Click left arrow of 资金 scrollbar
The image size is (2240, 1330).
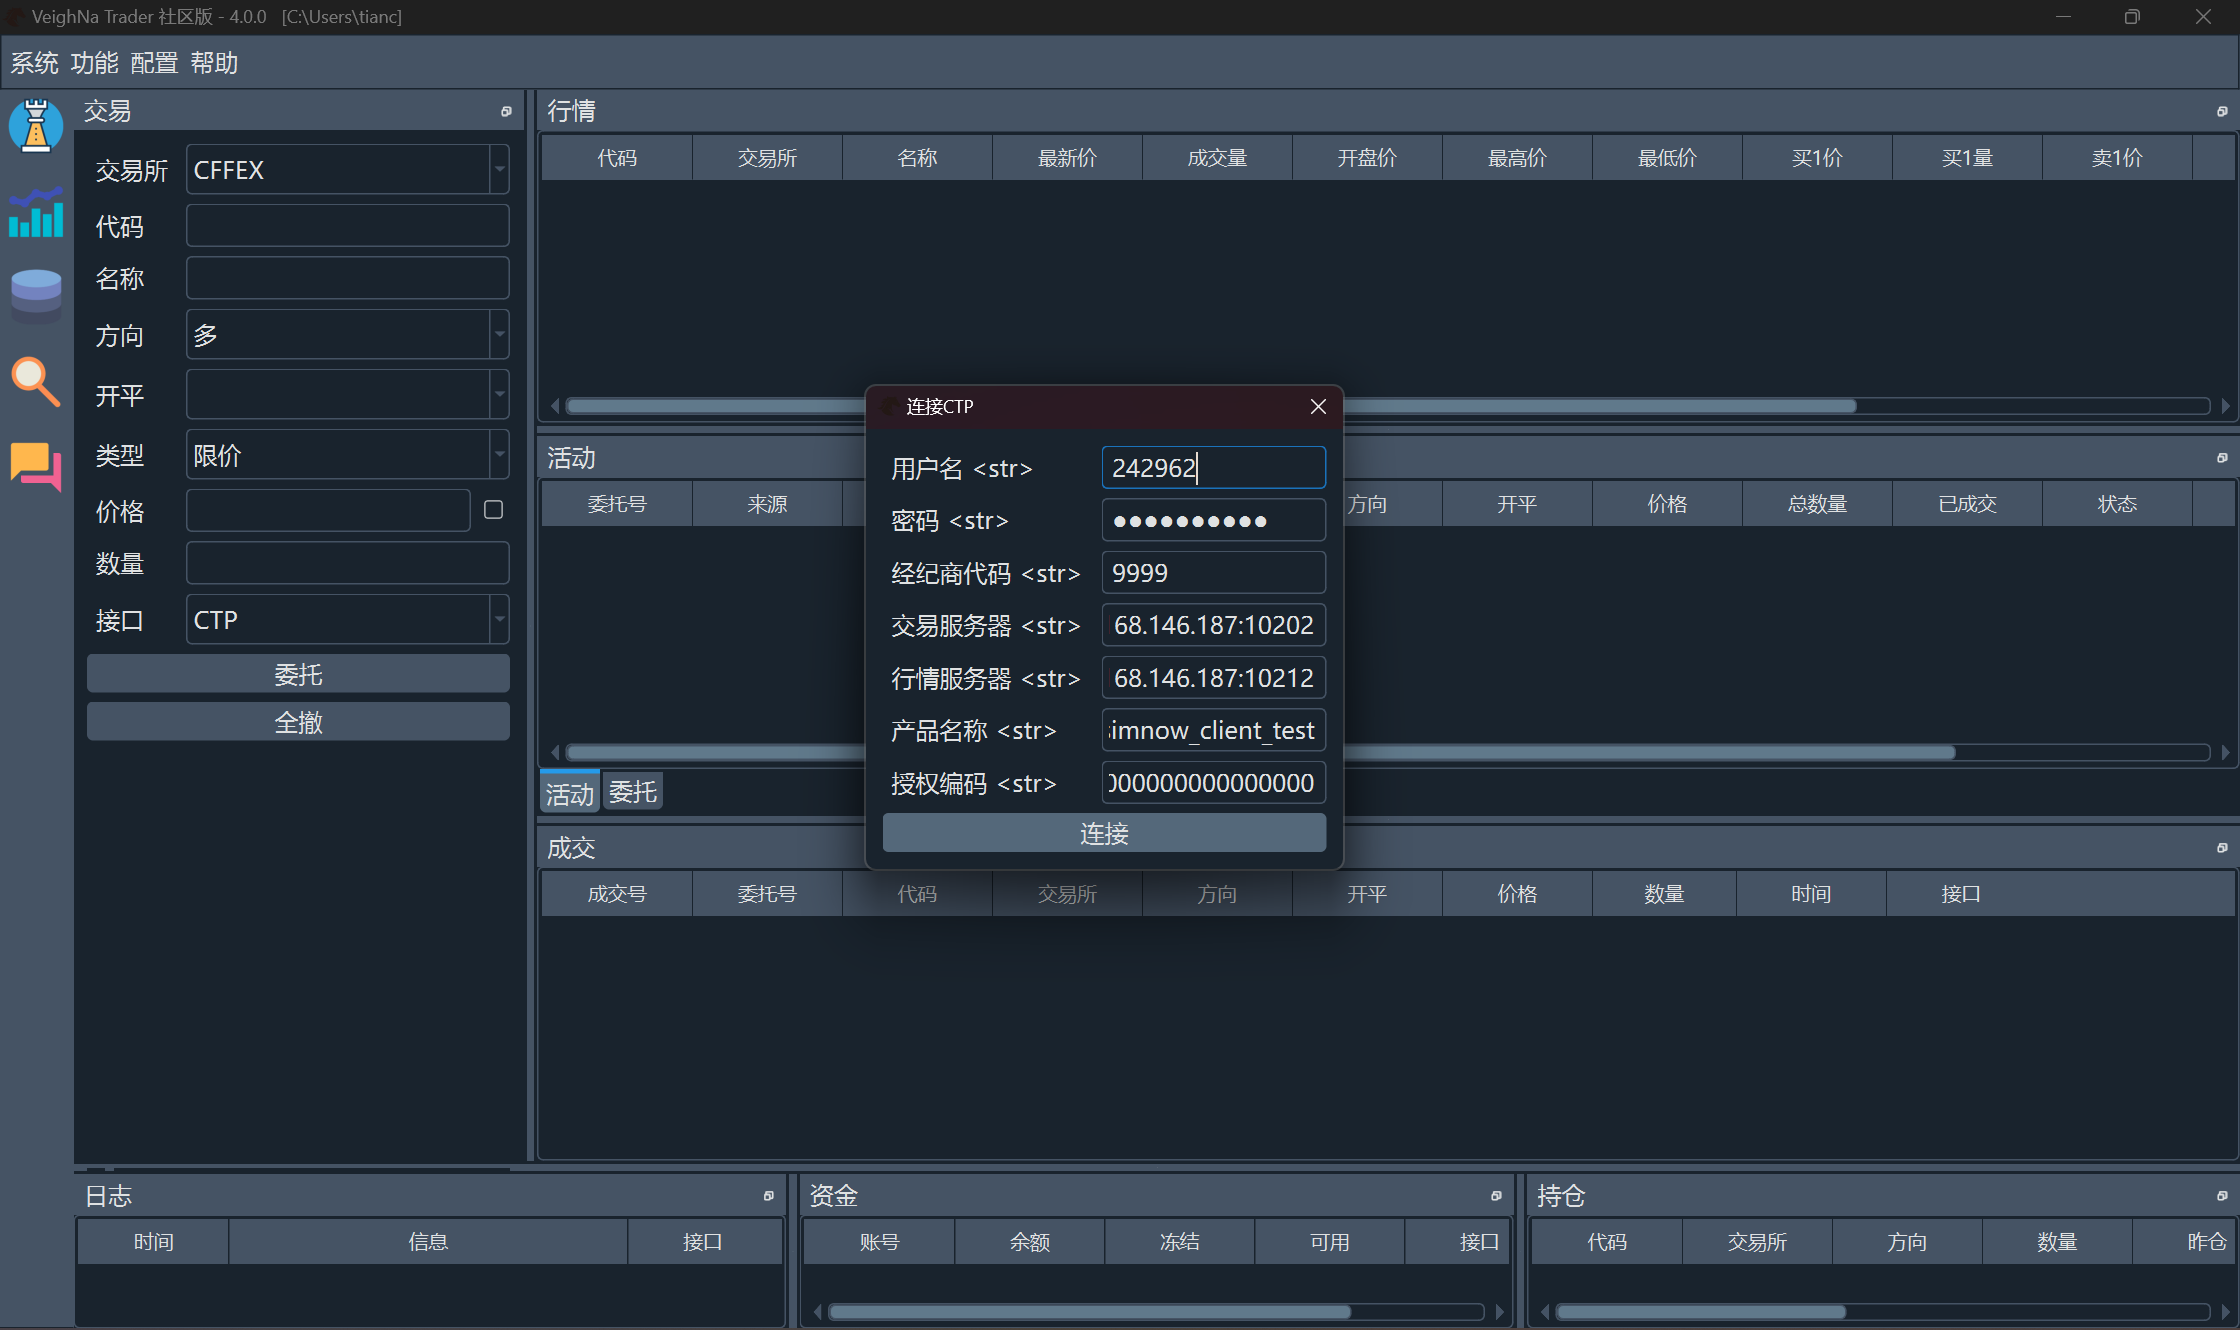[818, 1312]
